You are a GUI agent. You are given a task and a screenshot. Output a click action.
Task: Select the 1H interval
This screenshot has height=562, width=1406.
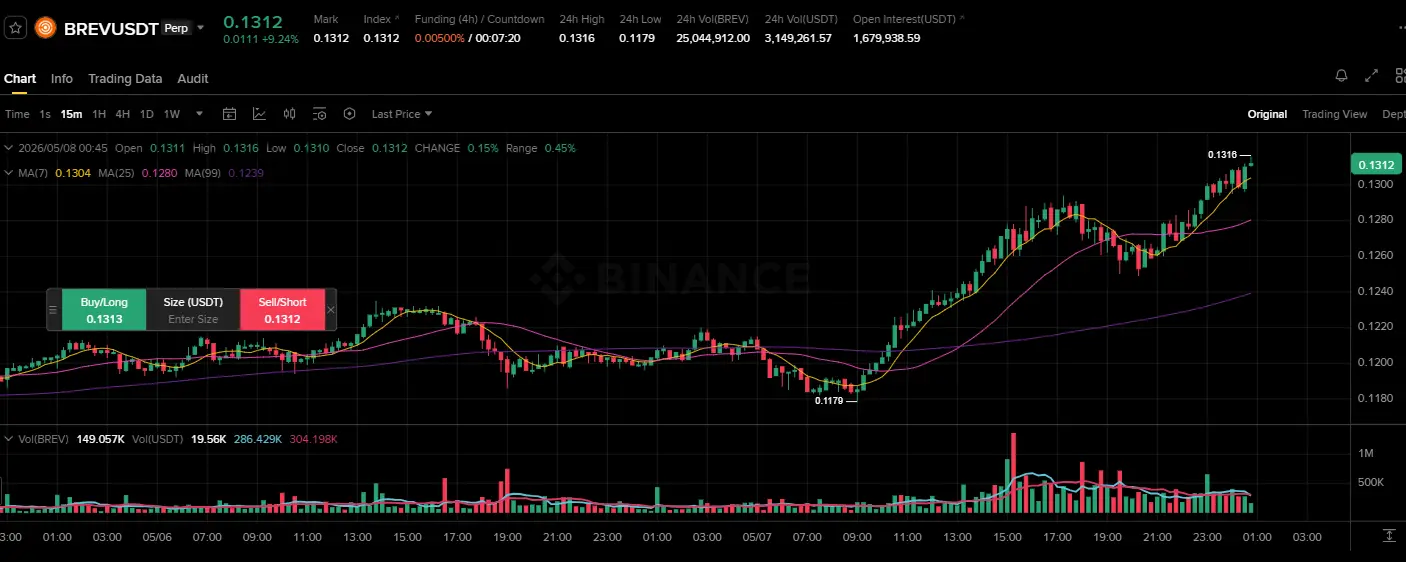tap(99, 114)
